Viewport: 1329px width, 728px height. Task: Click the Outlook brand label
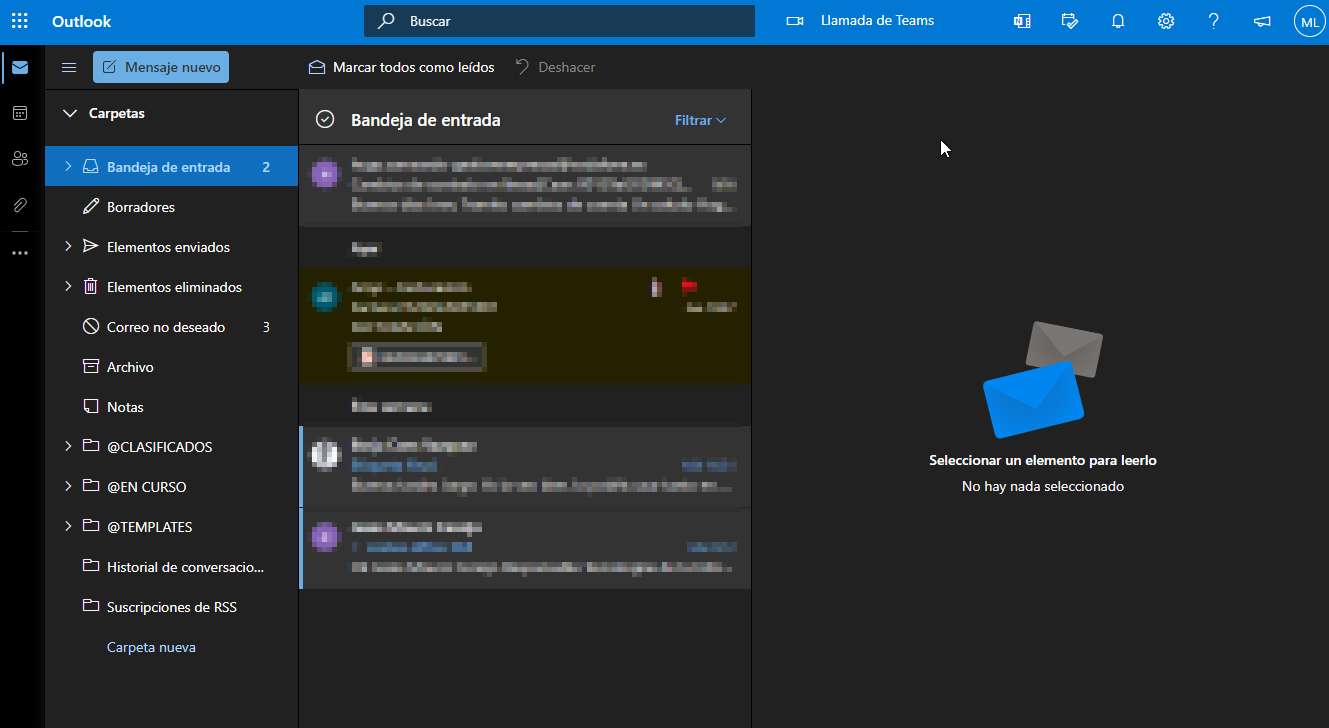82,21
